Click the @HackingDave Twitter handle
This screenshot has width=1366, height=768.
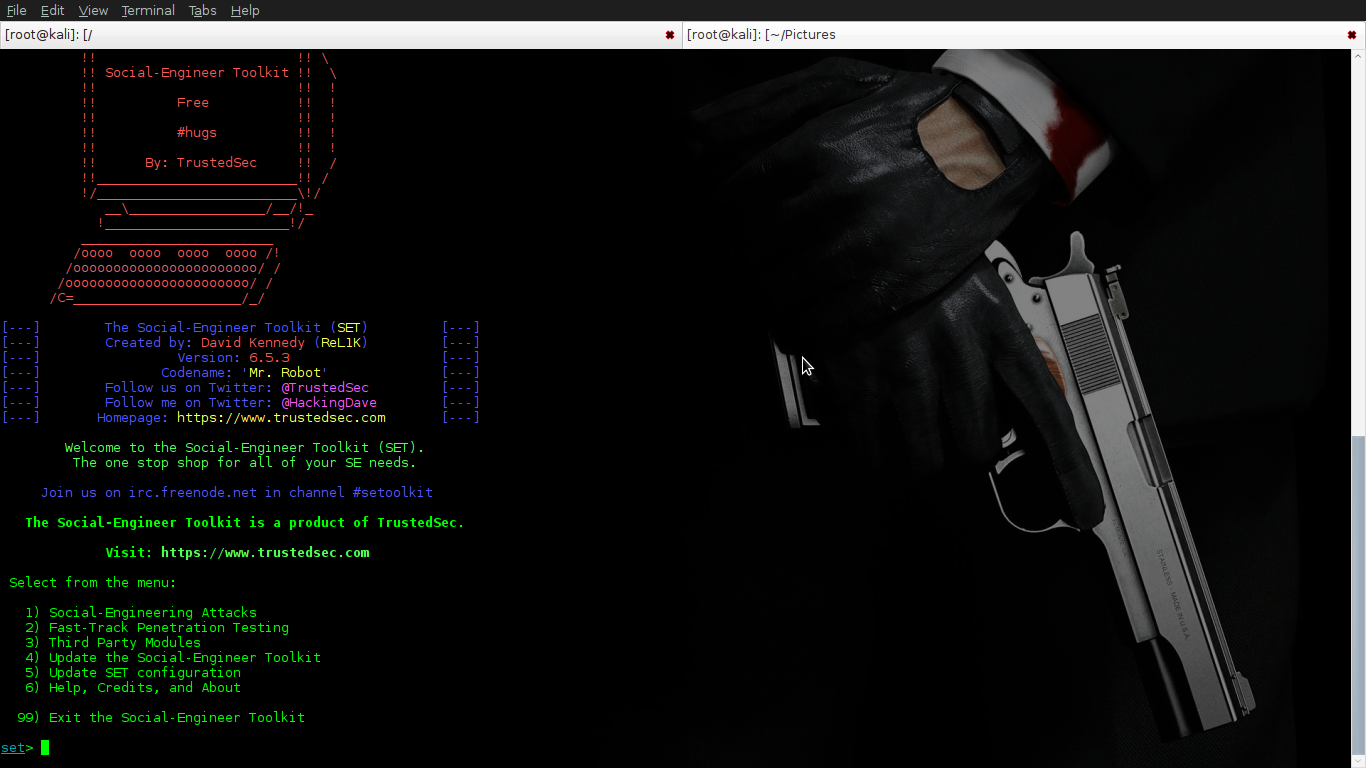click(x=329, y=403)
